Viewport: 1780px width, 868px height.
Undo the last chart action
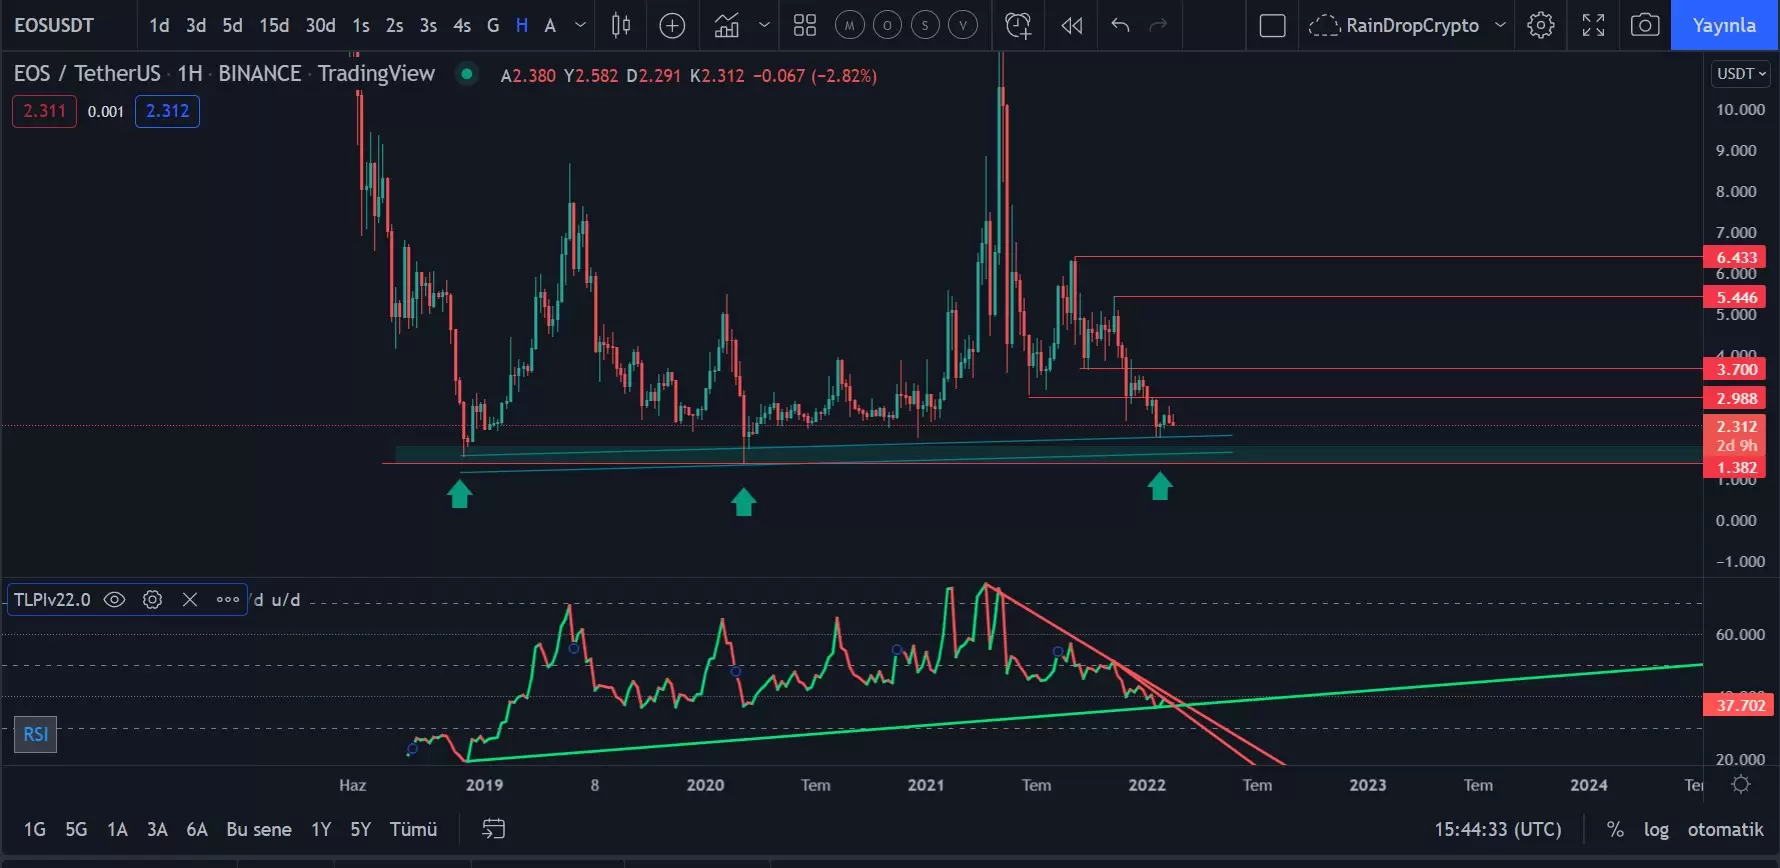1120,25
